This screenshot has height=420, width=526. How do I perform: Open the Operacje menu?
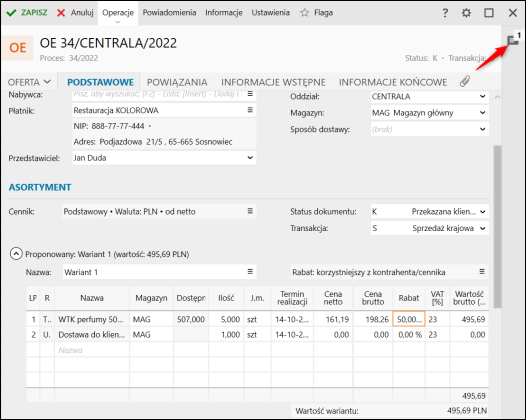(118, 13)
